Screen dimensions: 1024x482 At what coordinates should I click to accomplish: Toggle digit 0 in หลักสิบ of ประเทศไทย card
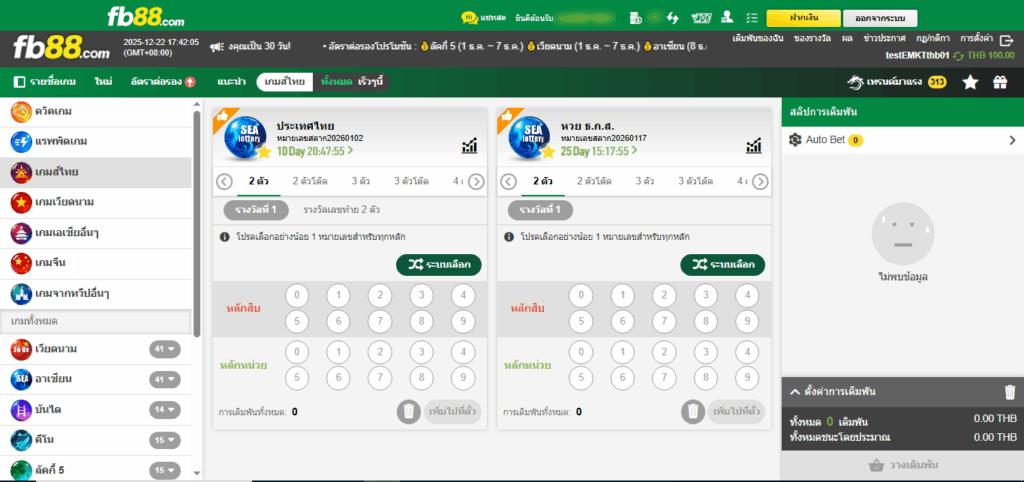click(297, 296)
